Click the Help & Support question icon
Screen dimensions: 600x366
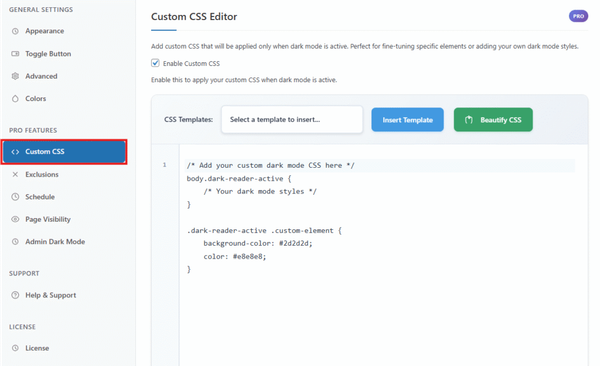(15, 295)
